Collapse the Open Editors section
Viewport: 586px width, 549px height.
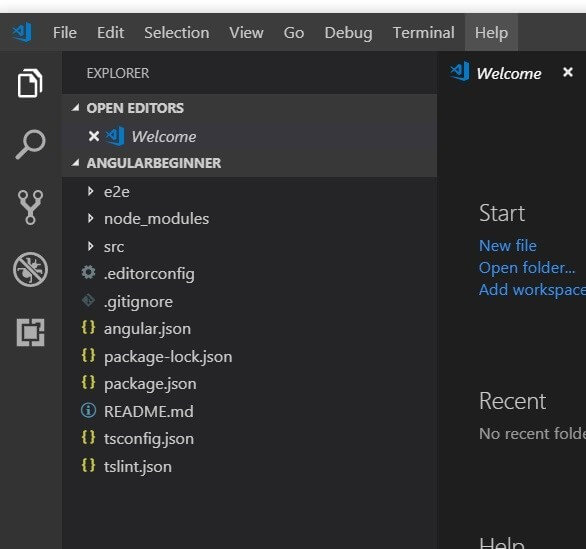pos(75,108)
